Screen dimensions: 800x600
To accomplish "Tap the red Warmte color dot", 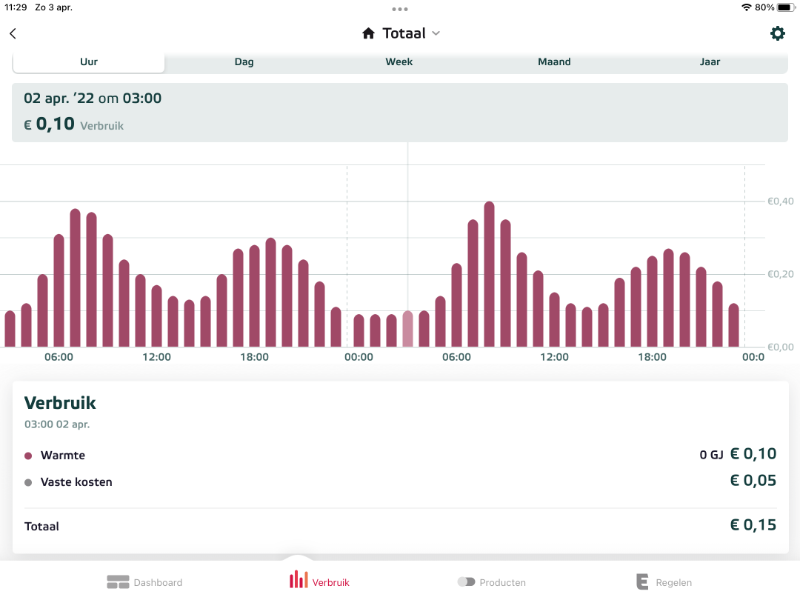I will click(28, 456).
